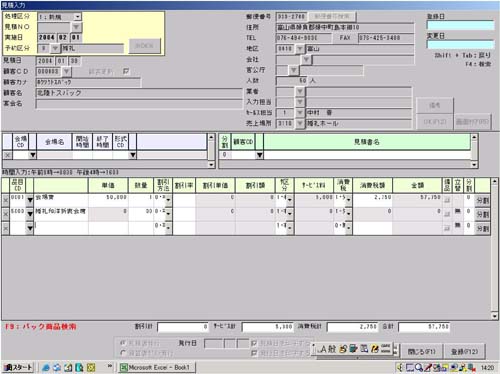The width and height of the screenshot is (500, 374).
Task: Click the magnifier icon in the system tray
Action: click(x=419, y=367)
